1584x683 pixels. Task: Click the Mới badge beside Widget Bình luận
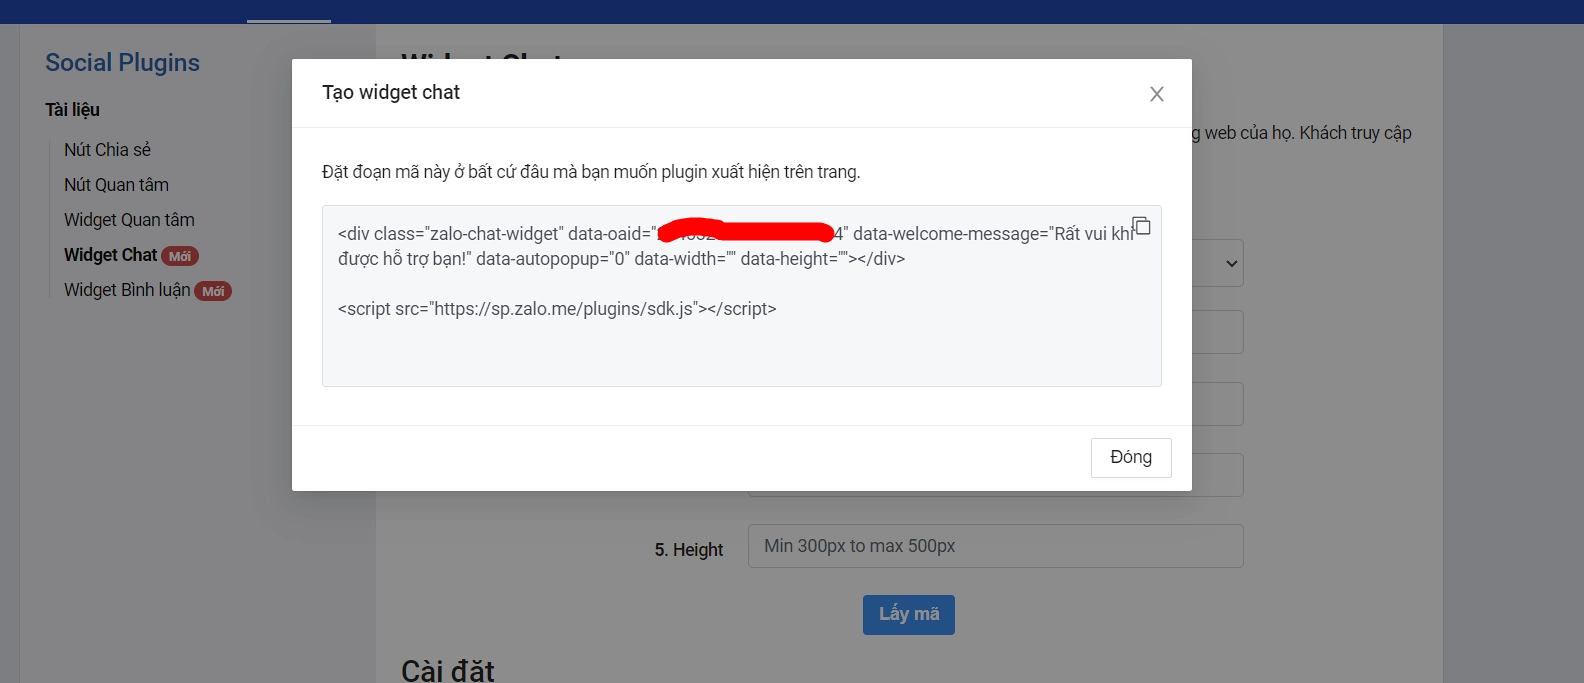[x=213, y=291]
